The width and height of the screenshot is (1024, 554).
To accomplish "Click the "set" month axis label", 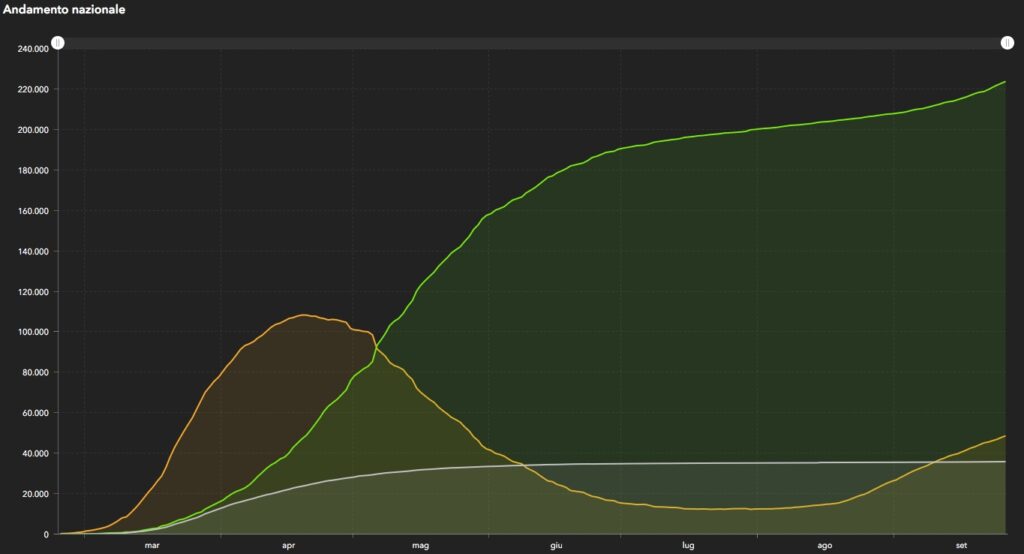I will pos(960,545).
